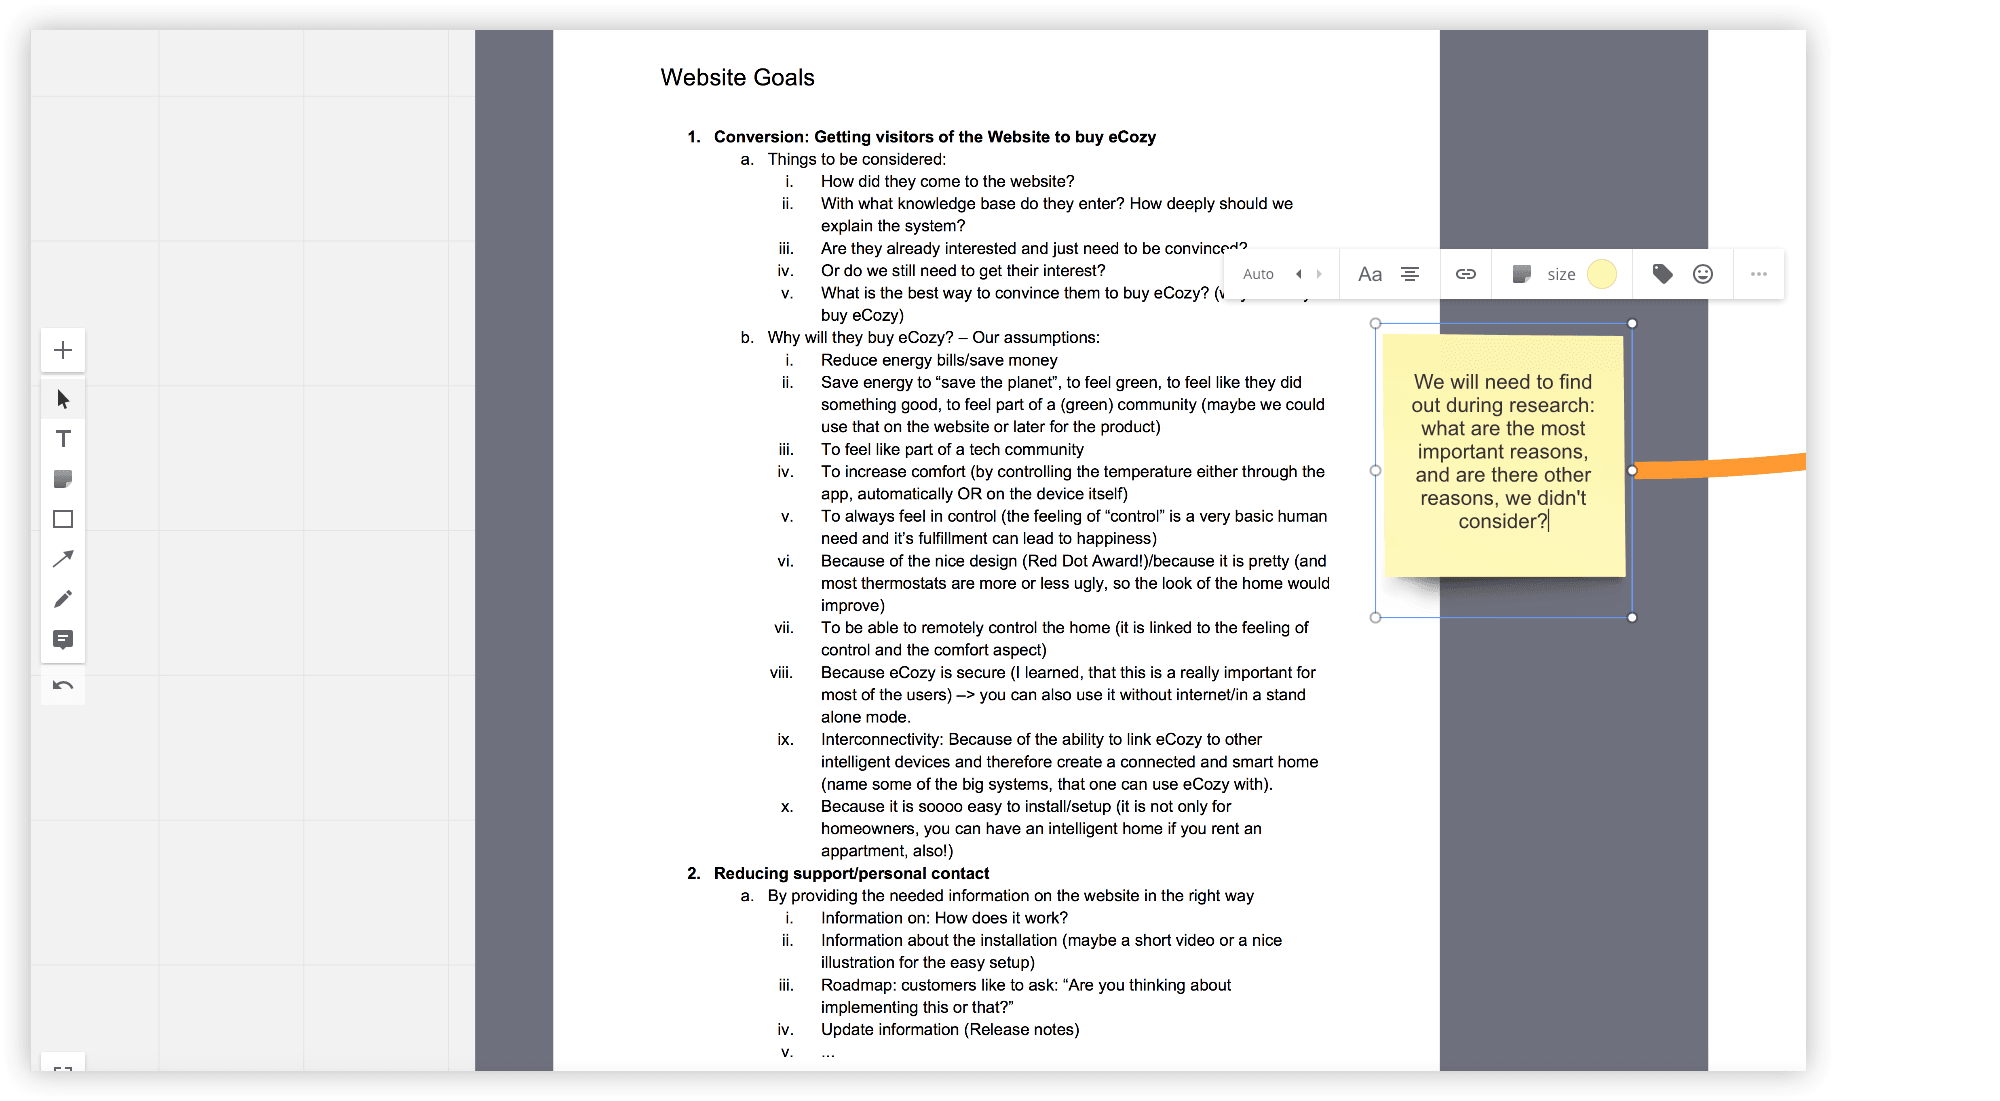Select the Arrow line tool
Screen dimensions: 2000x1101
click(63, 559)
